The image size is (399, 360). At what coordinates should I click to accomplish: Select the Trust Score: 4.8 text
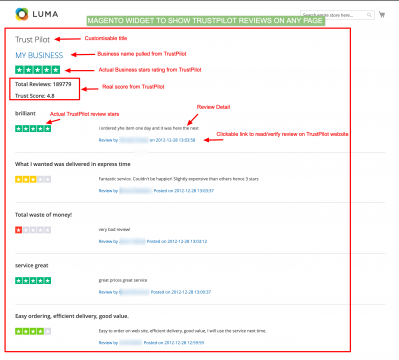point(35,96)
